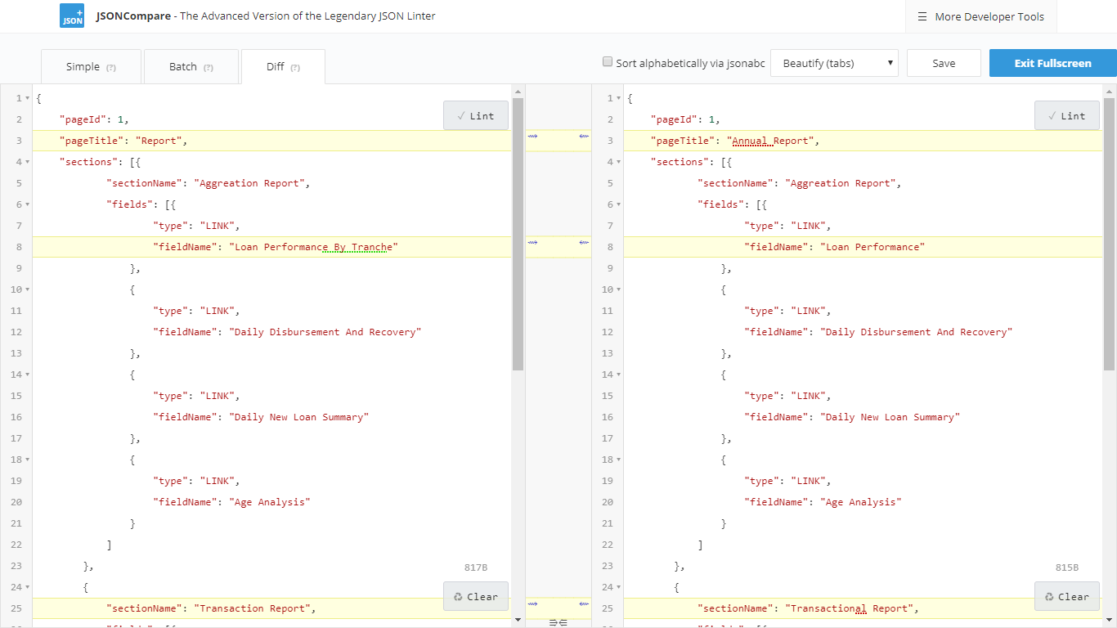Collapse the sections array at left line 4
Image resolution: width=1117 pixels, height=628 pixels.
[28, 162]
